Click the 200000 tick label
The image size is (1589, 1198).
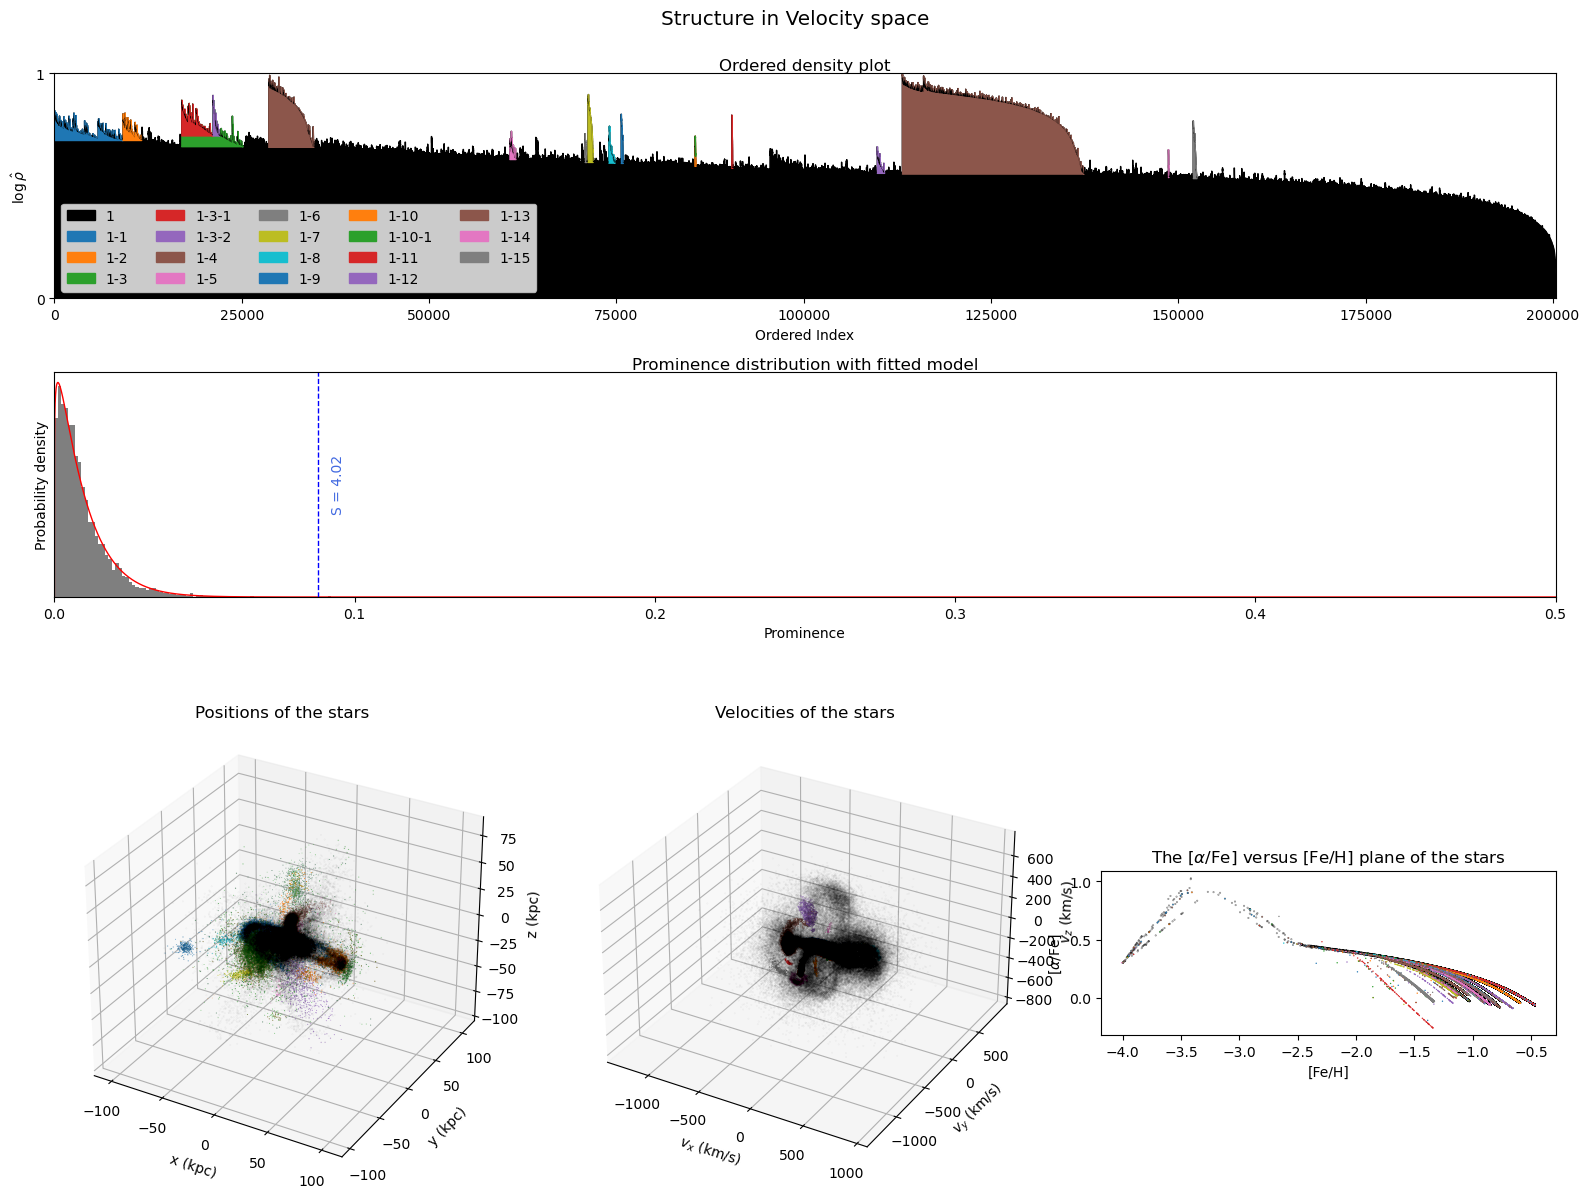[x=1553, y=315]
